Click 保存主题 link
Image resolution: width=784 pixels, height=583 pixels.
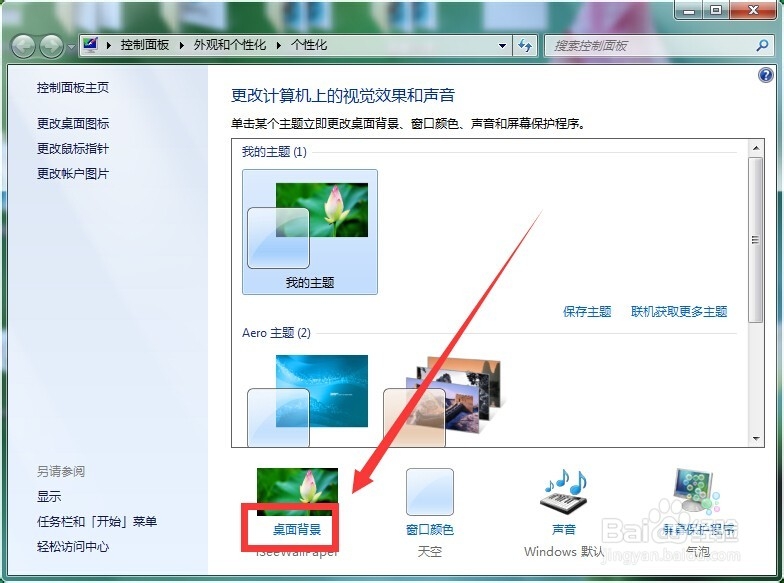coord(587,312)
